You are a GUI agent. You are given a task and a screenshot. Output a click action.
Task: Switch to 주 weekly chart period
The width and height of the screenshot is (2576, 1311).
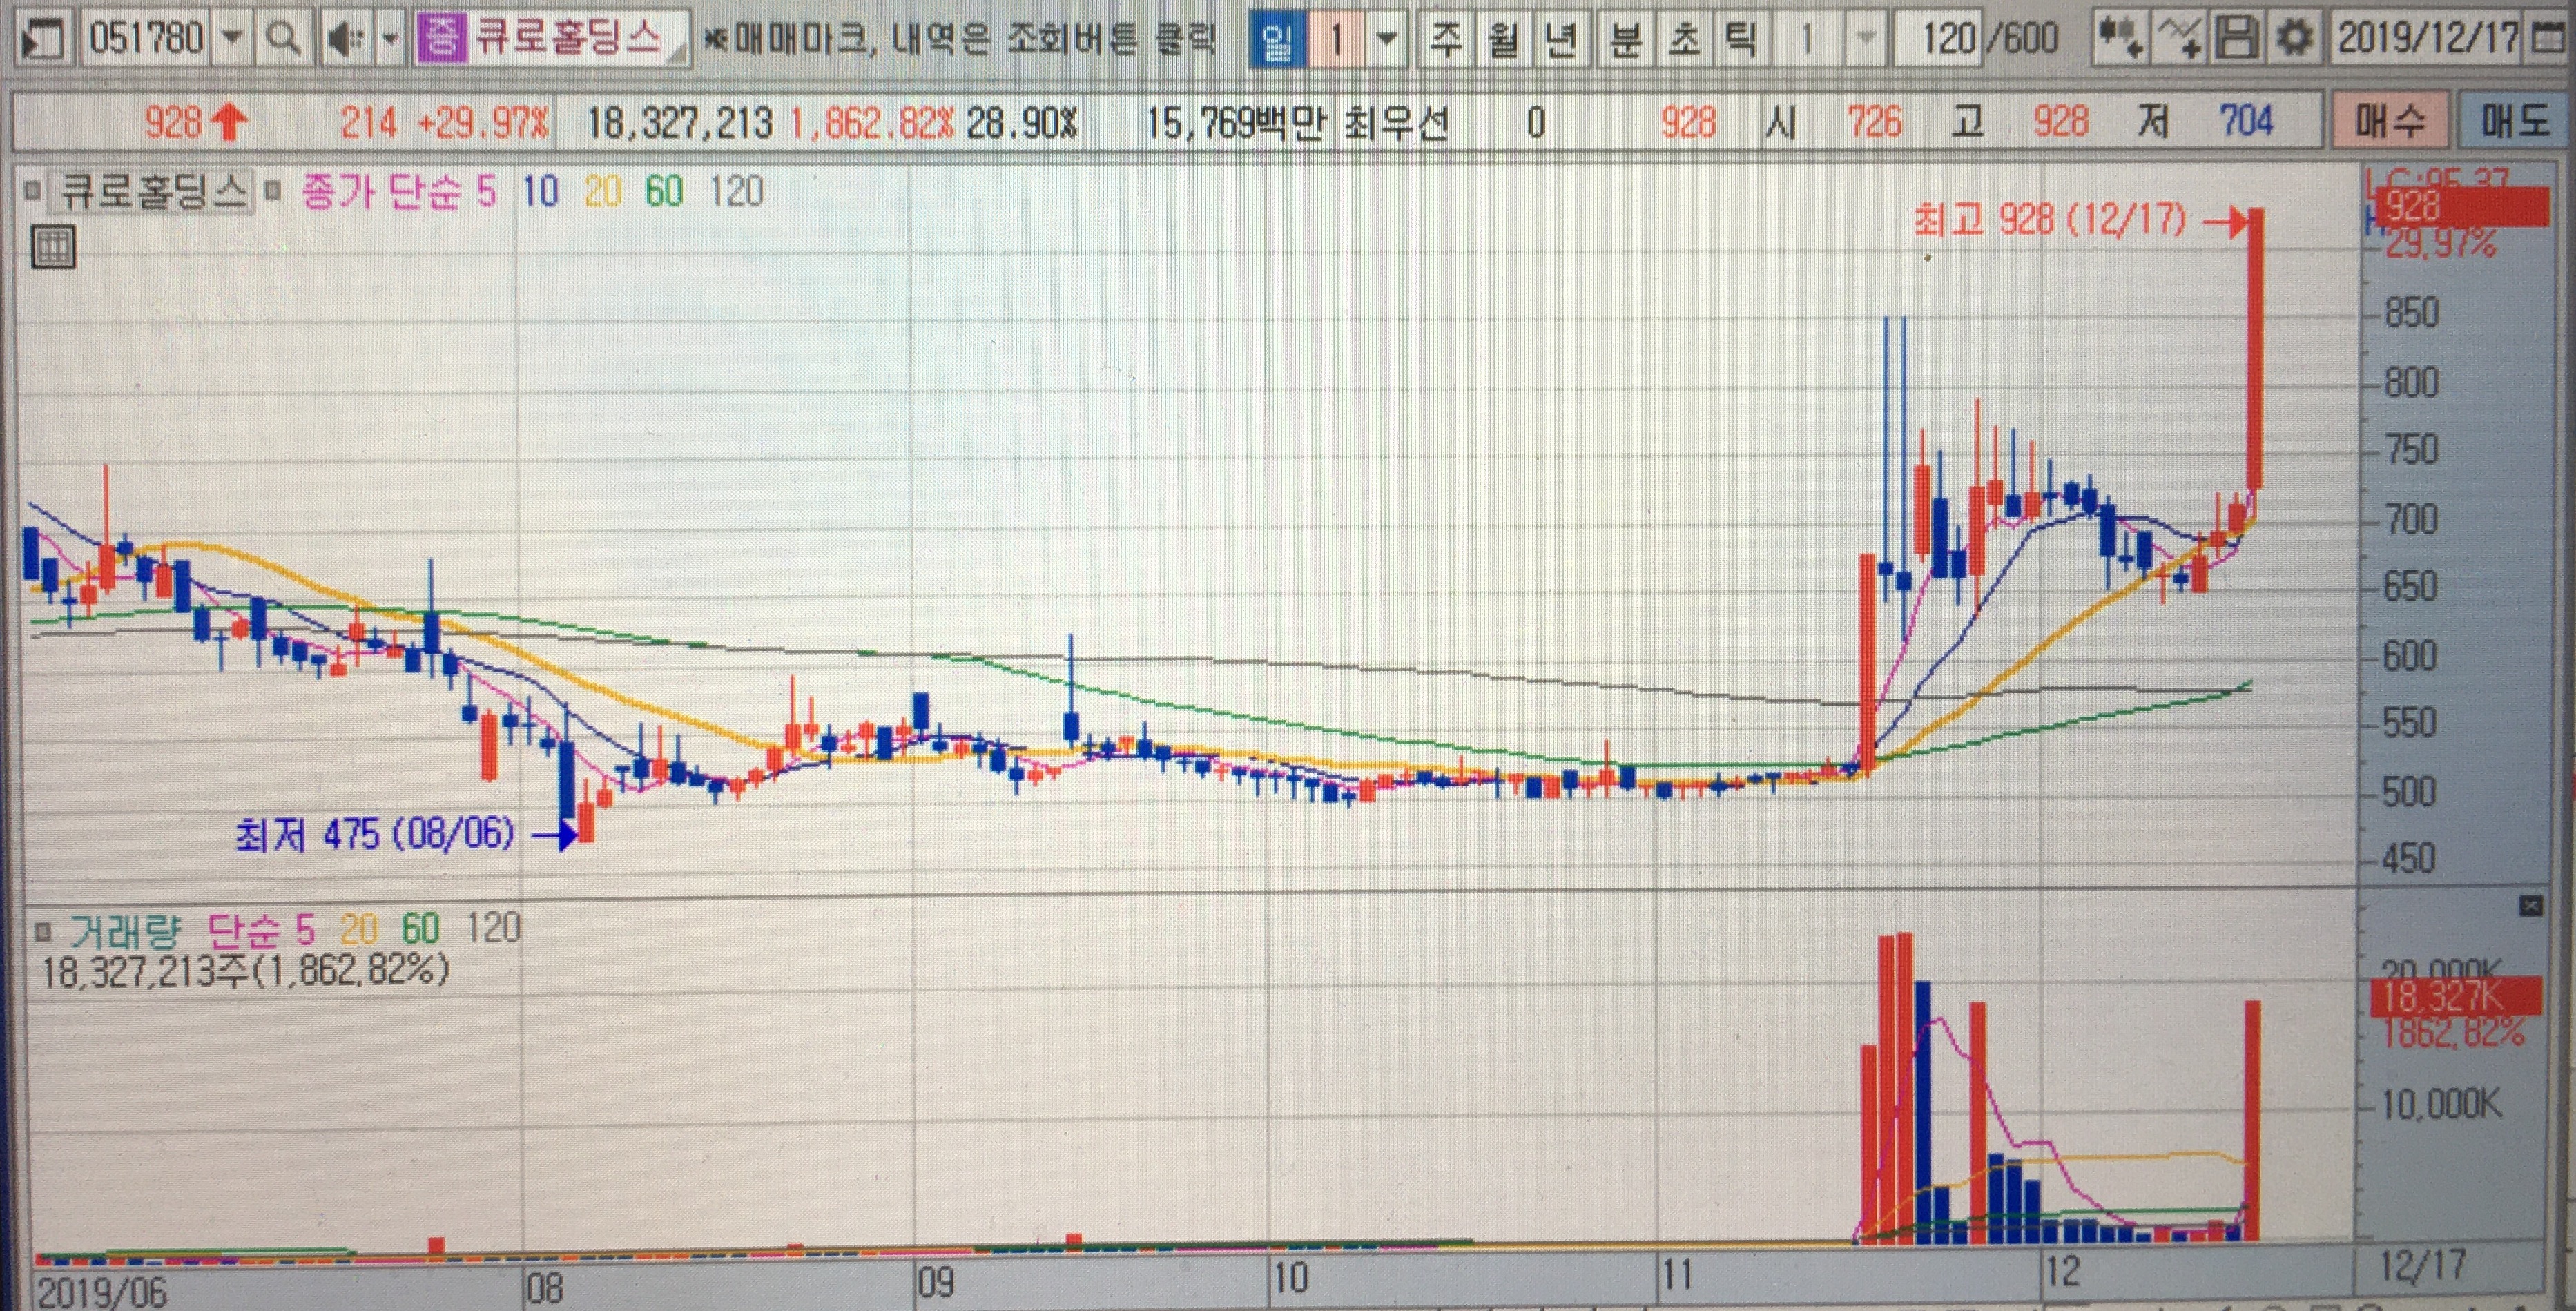[x=1447, y=39]
